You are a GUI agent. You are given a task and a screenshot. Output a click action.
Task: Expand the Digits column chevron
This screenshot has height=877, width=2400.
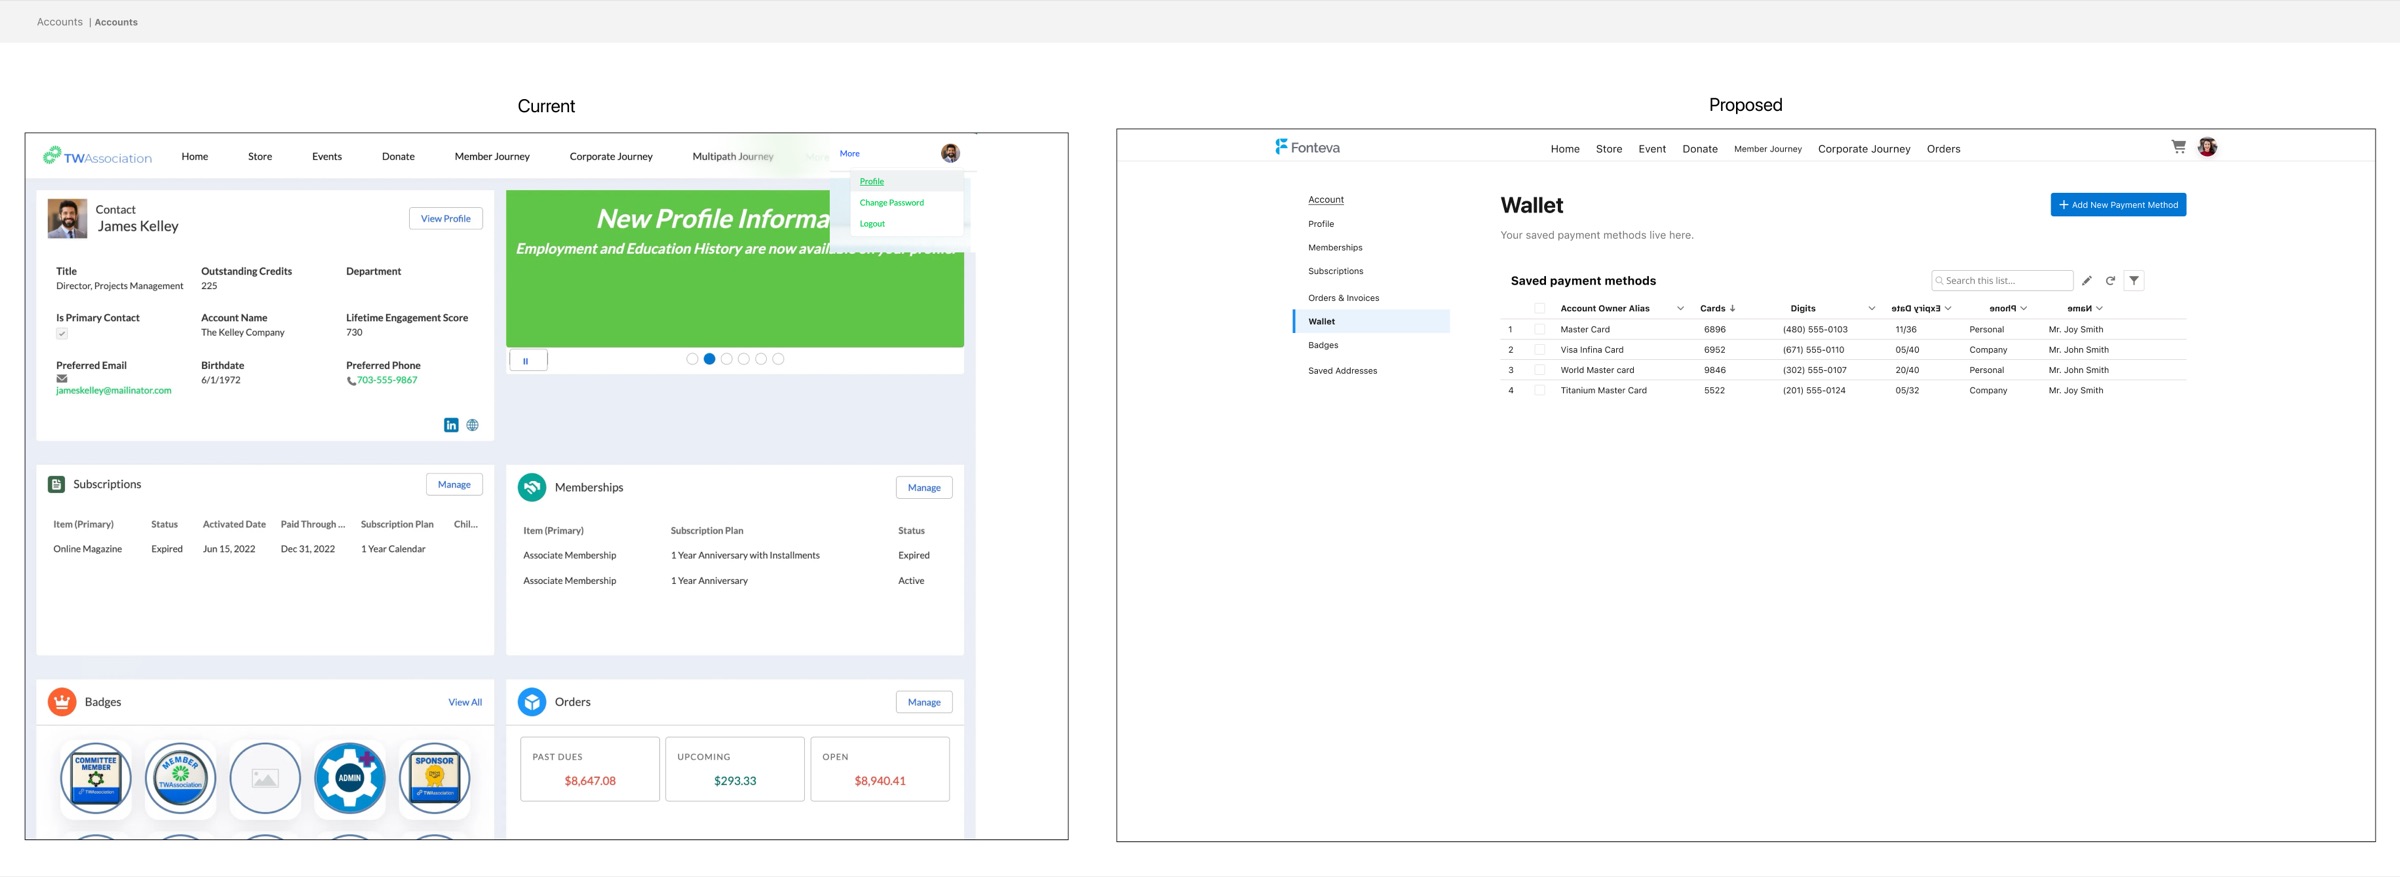1871,309
